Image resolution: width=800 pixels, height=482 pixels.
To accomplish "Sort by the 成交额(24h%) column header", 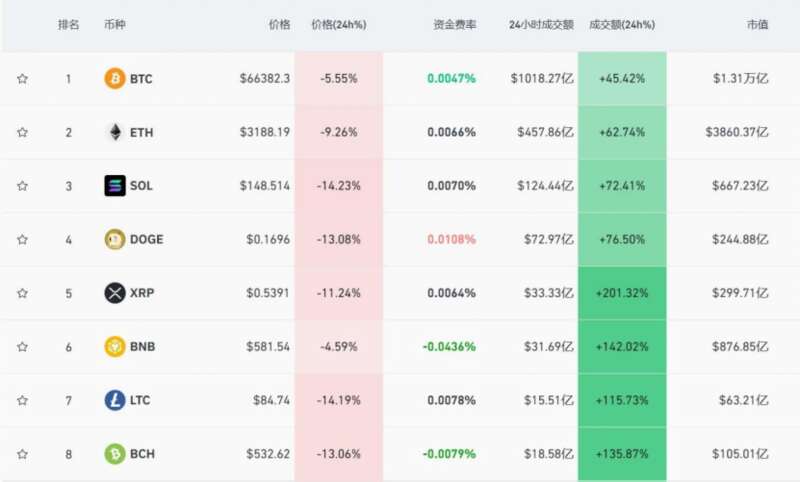I will (x=621, y=24).
